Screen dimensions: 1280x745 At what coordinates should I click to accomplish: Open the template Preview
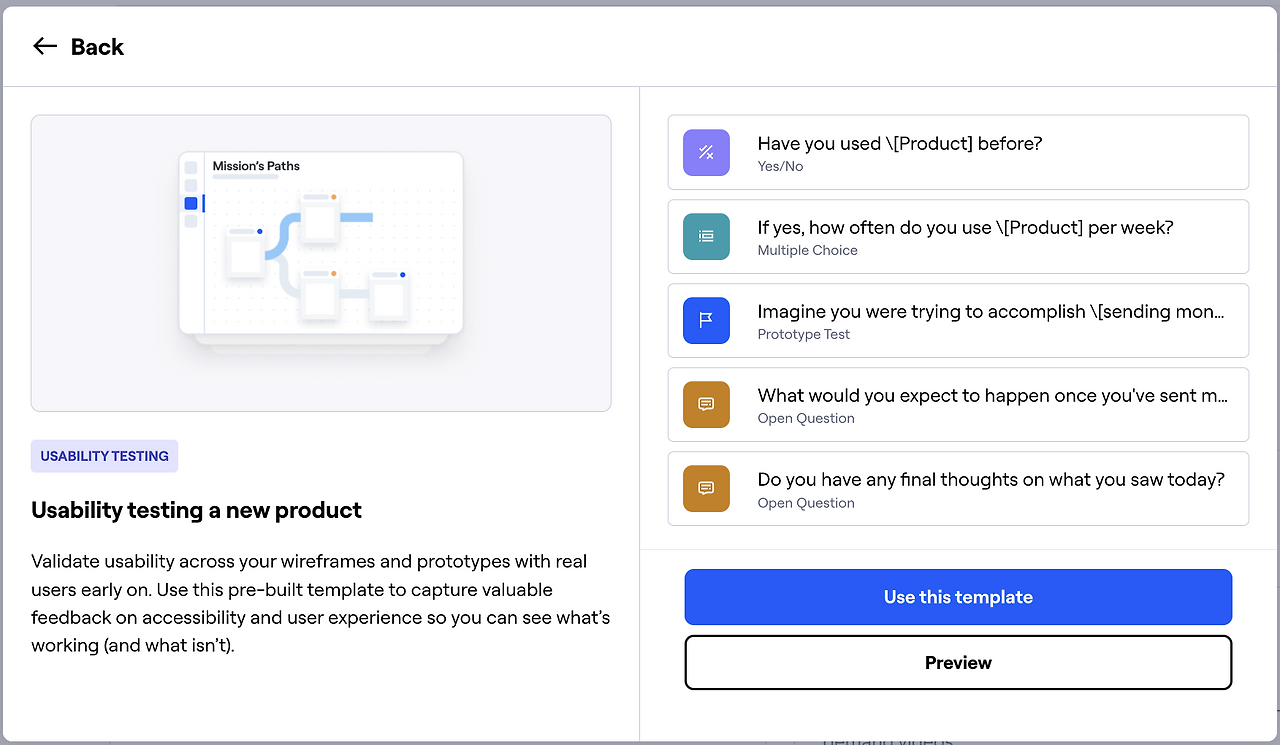(957, 662)
